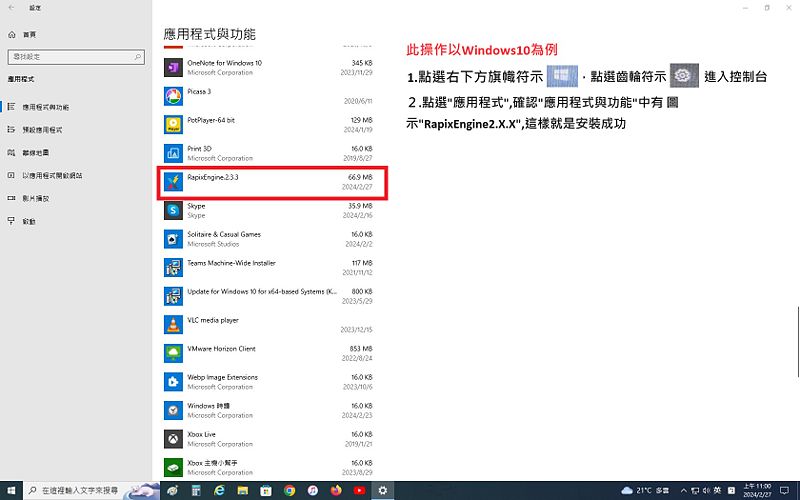
Task: Open the Action Center notification icon
Action: click(x=785, y=490)
